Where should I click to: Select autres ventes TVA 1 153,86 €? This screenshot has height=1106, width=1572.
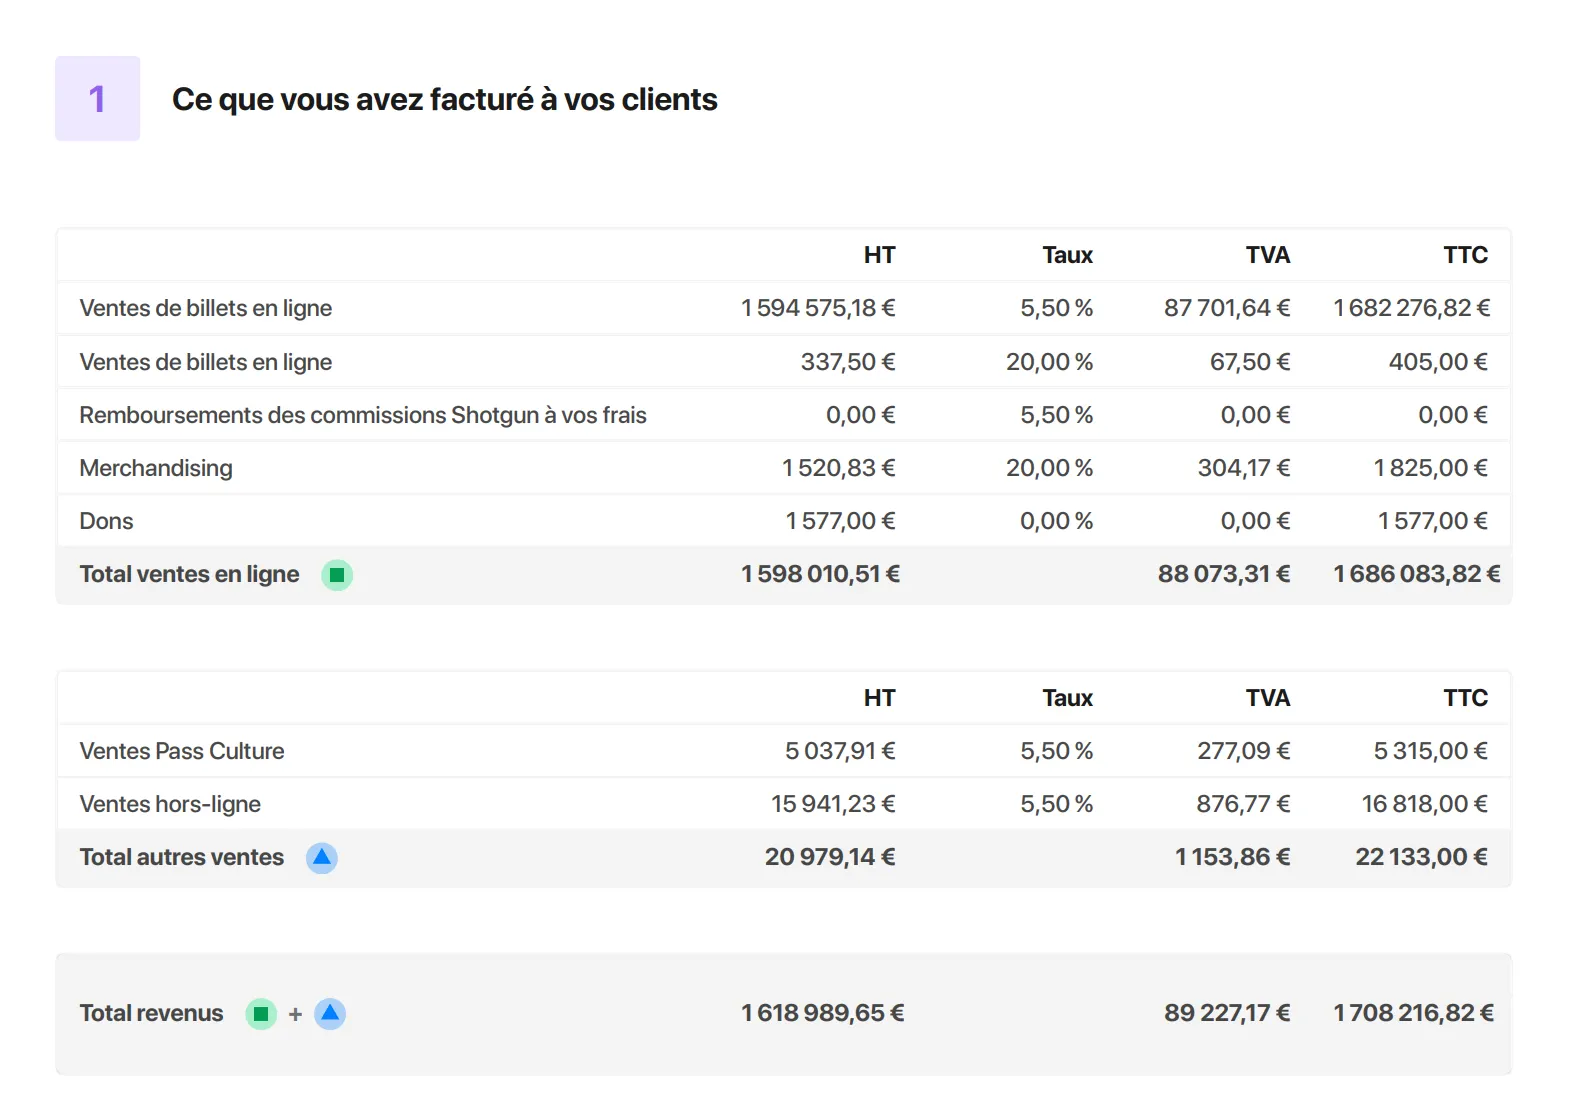pos(1233,857)
